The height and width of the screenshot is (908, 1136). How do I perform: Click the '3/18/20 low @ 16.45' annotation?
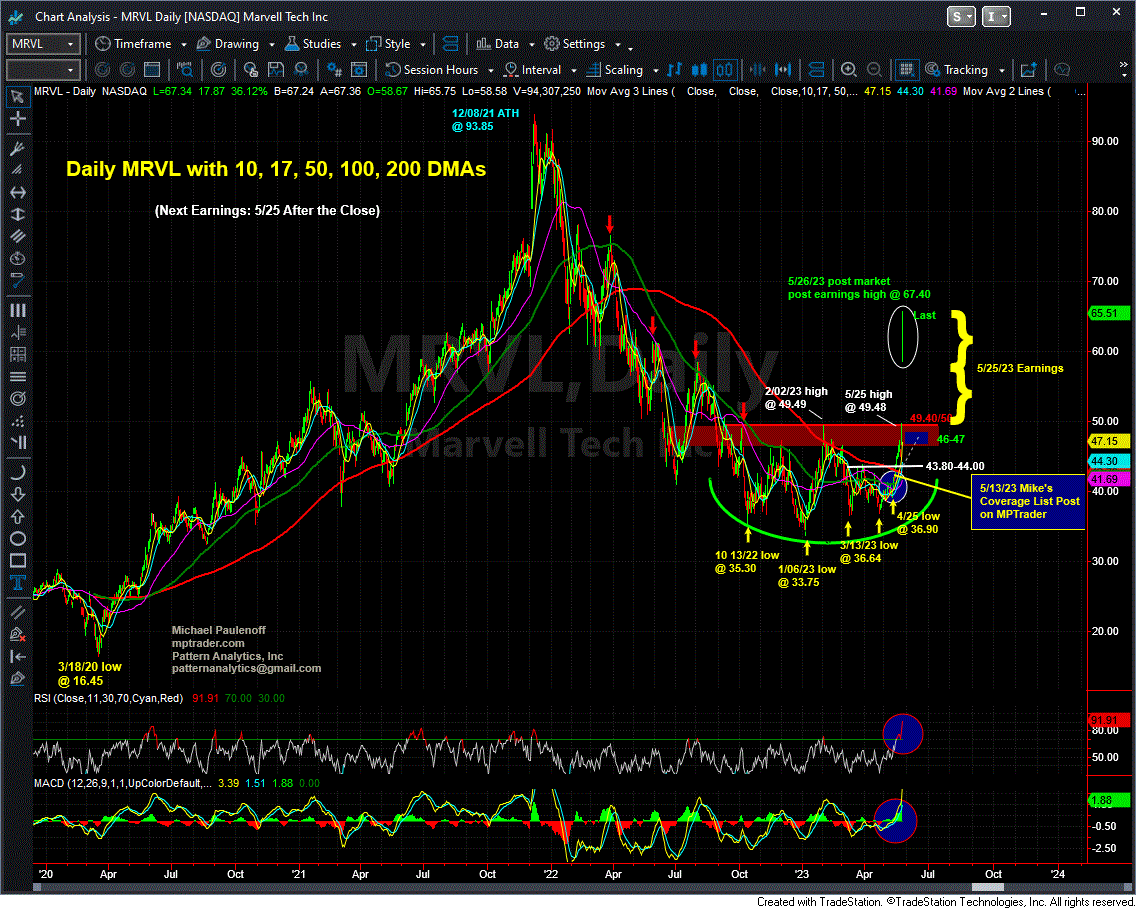pyautogui.click(x=90, y=674)
